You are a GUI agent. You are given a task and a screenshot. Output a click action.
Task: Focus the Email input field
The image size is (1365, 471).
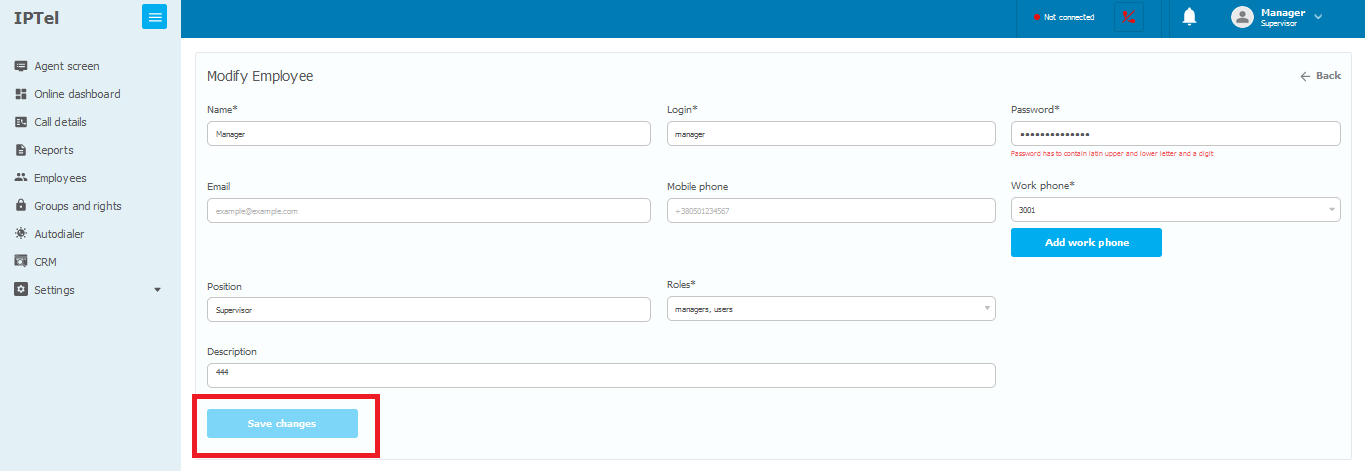428,211
